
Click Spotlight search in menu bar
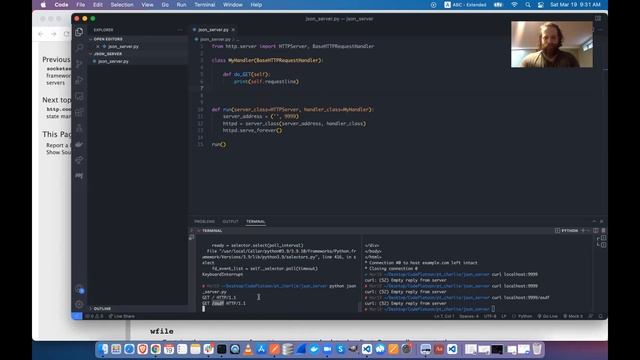click(x=528, y=5)
